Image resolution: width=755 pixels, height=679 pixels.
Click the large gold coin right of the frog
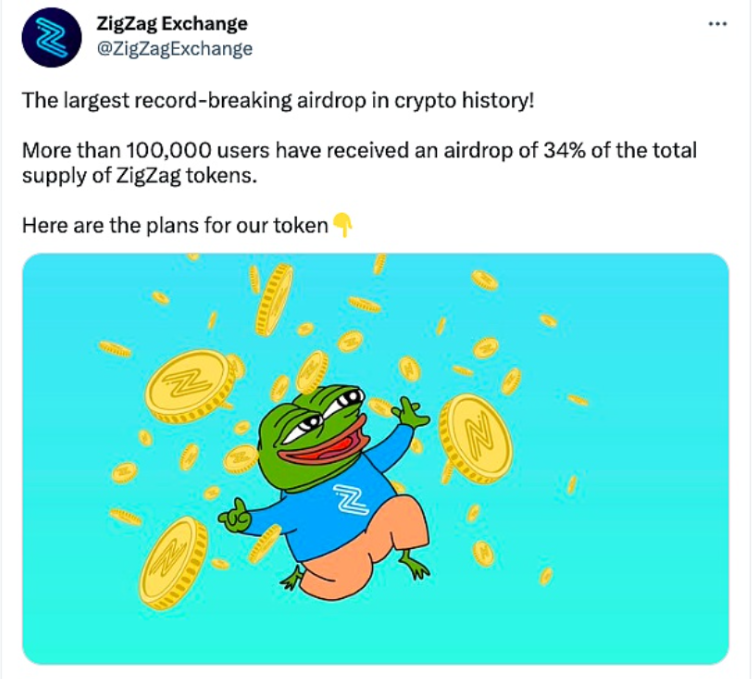click(x=475, y=431)
